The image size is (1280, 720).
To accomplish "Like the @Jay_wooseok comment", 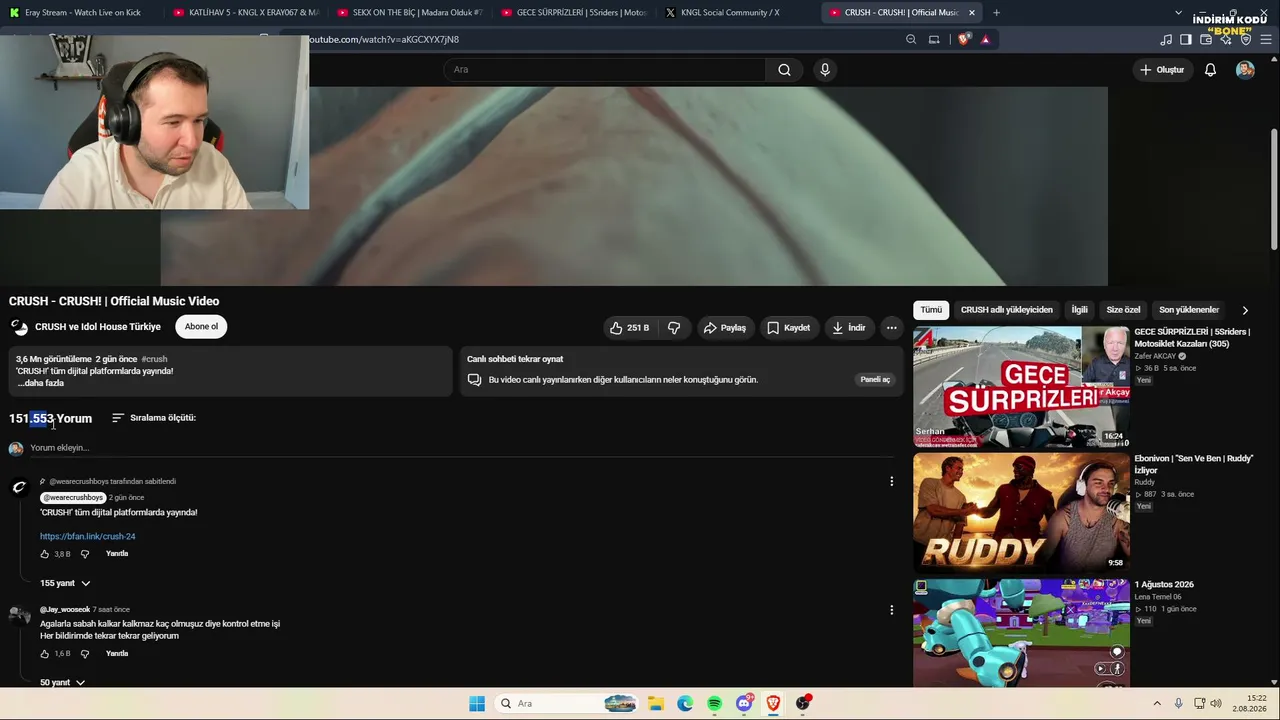I will click(x=45, y=654).
